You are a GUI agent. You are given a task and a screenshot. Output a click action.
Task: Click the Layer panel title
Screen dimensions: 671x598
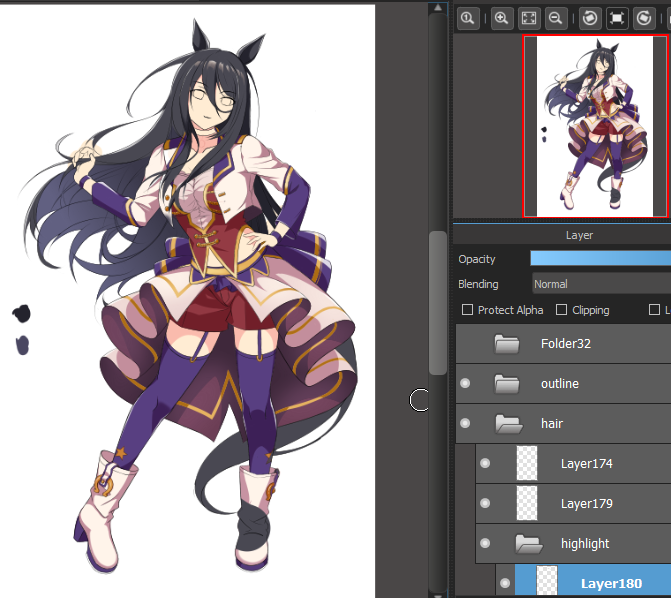pyautogui.click(x=579, y=235)
